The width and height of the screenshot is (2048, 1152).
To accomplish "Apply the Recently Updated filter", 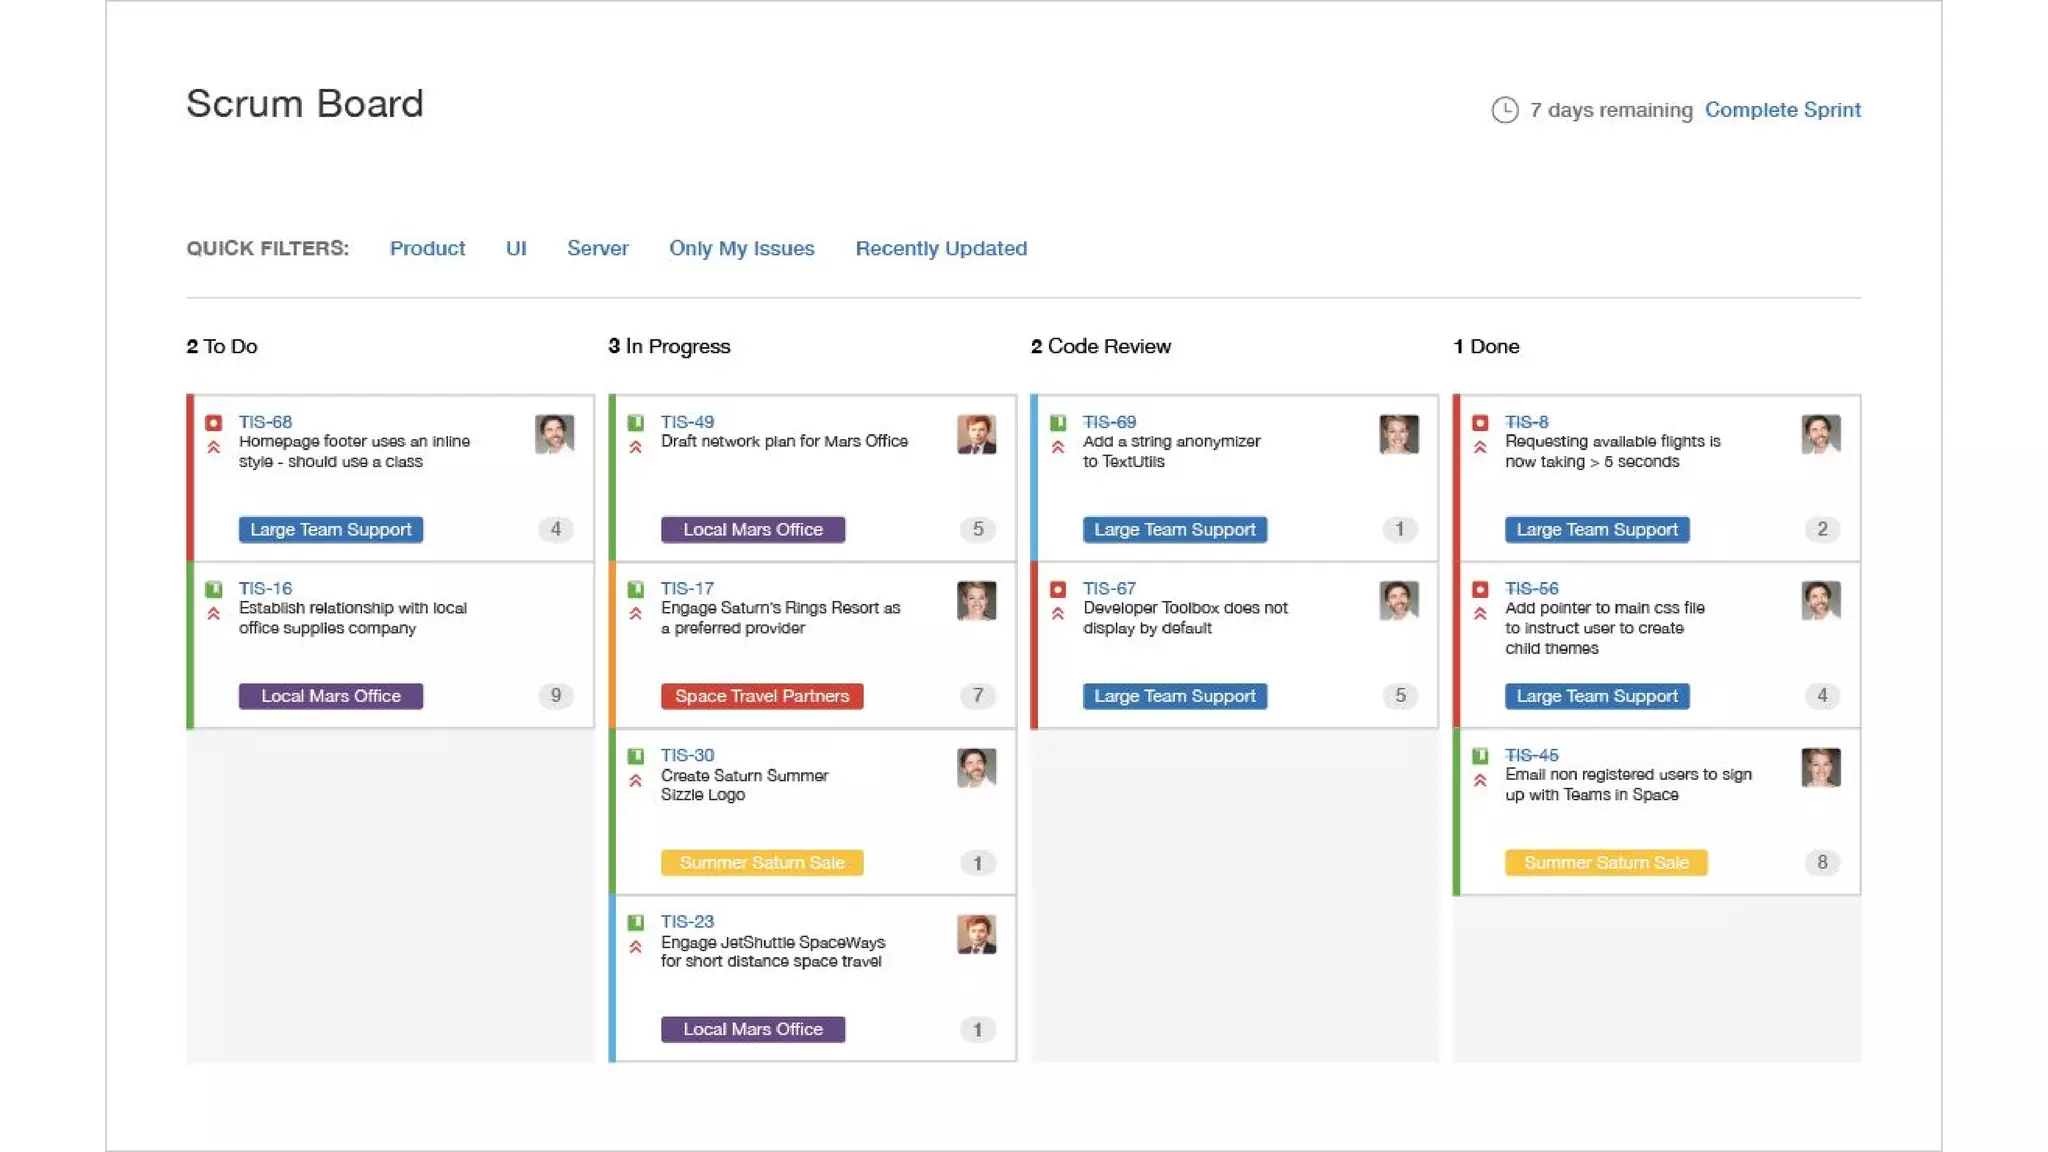I will coord(940,248).
